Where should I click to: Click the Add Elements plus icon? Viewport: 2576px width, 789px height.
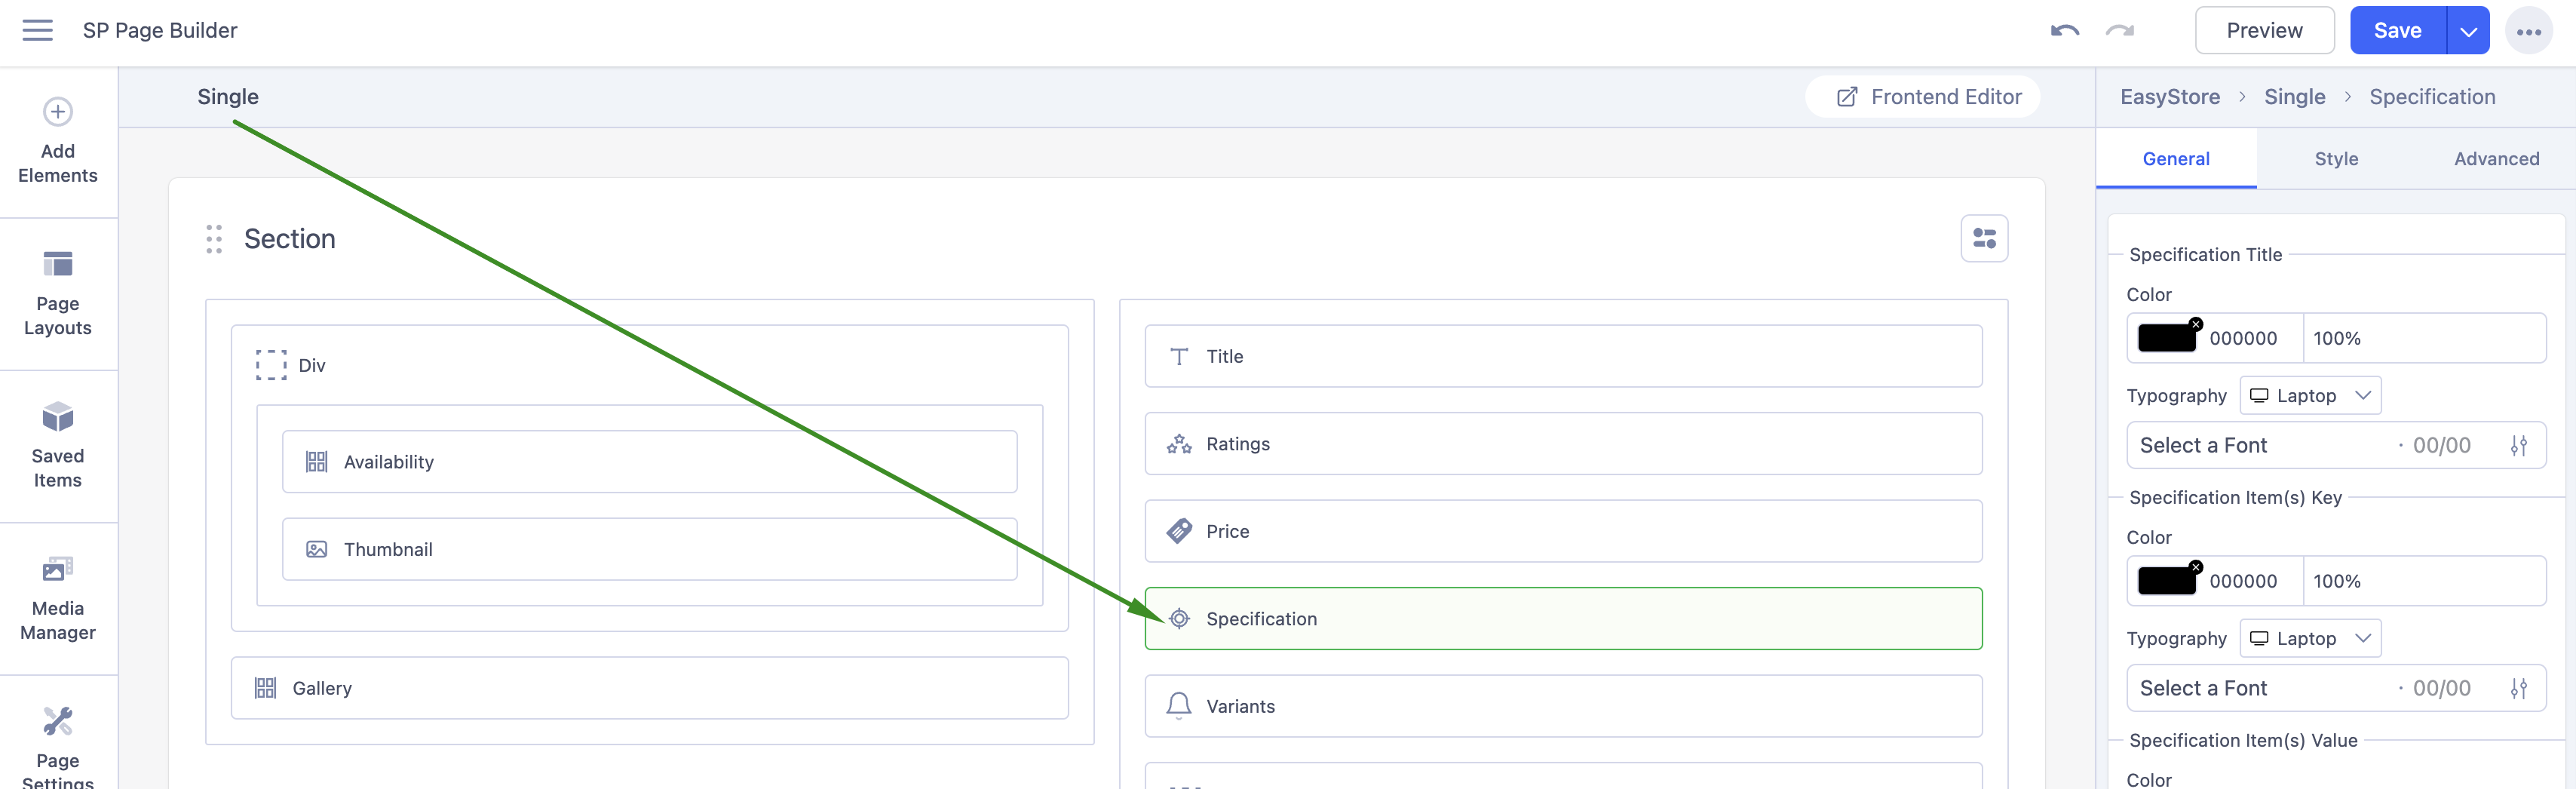57,112
